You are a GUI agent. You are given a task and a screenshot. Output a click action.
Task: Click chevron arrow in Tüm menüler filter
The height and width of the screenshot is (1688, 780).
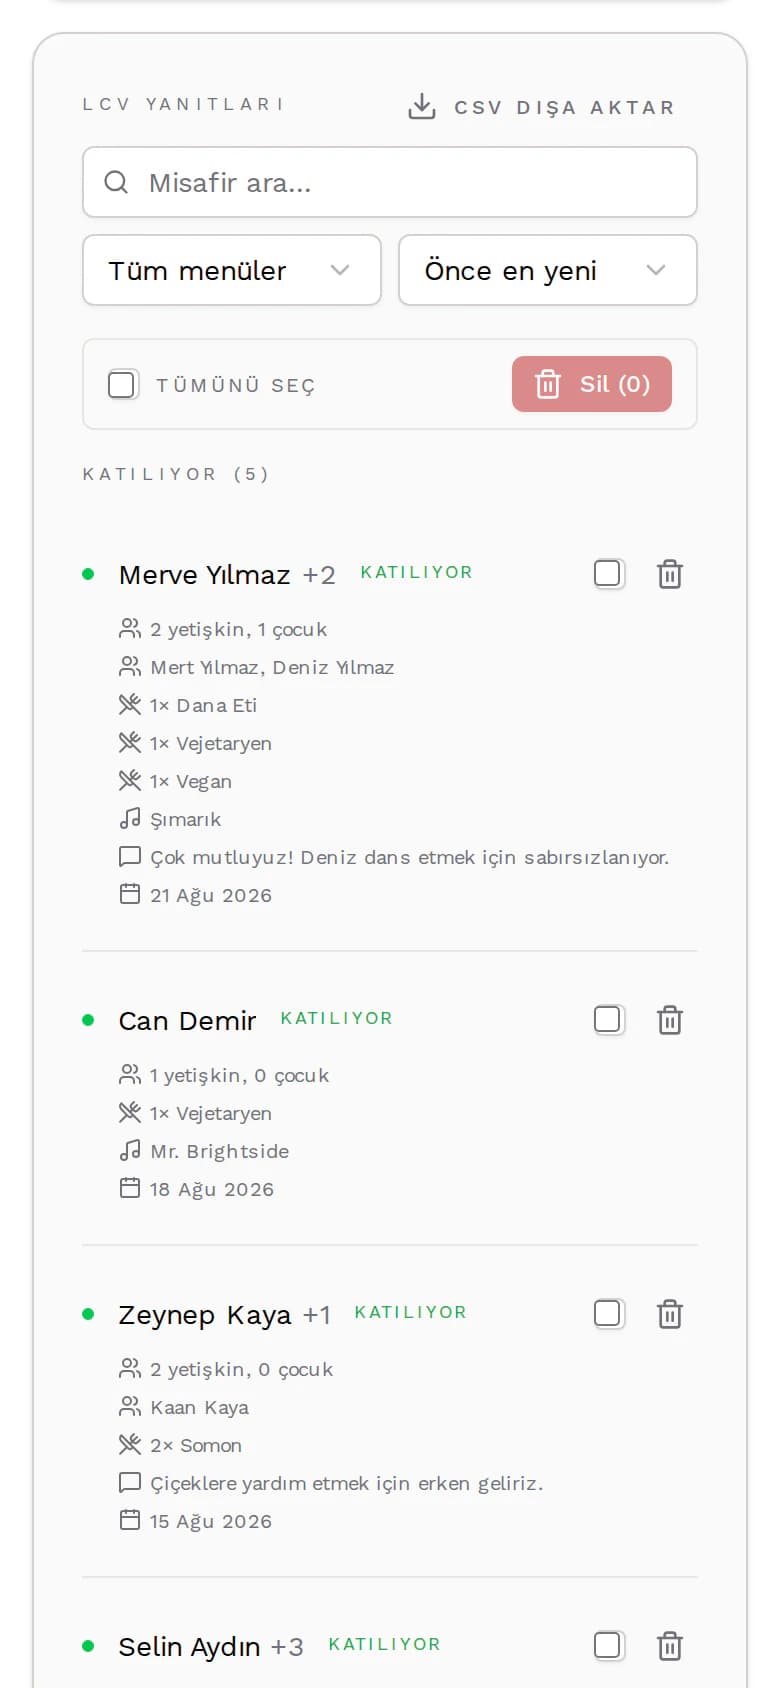click(x=340, y=270)
